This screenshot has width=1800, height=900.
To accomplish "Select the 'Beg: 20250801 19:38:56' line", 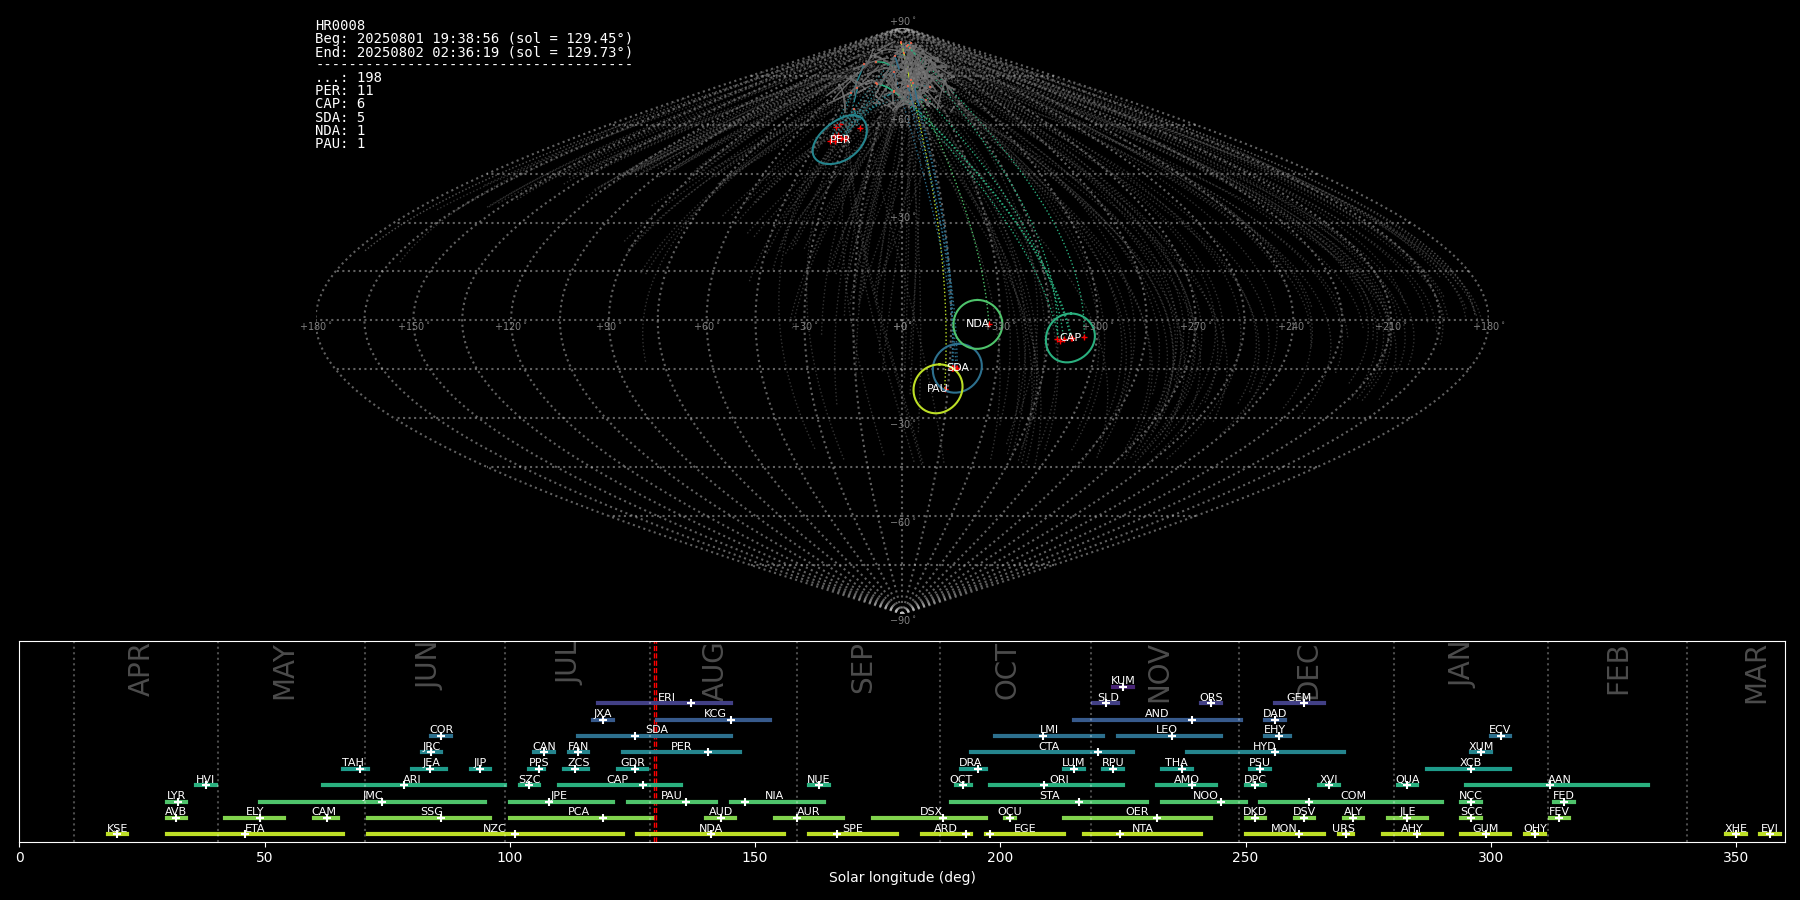I will [474, 39].
